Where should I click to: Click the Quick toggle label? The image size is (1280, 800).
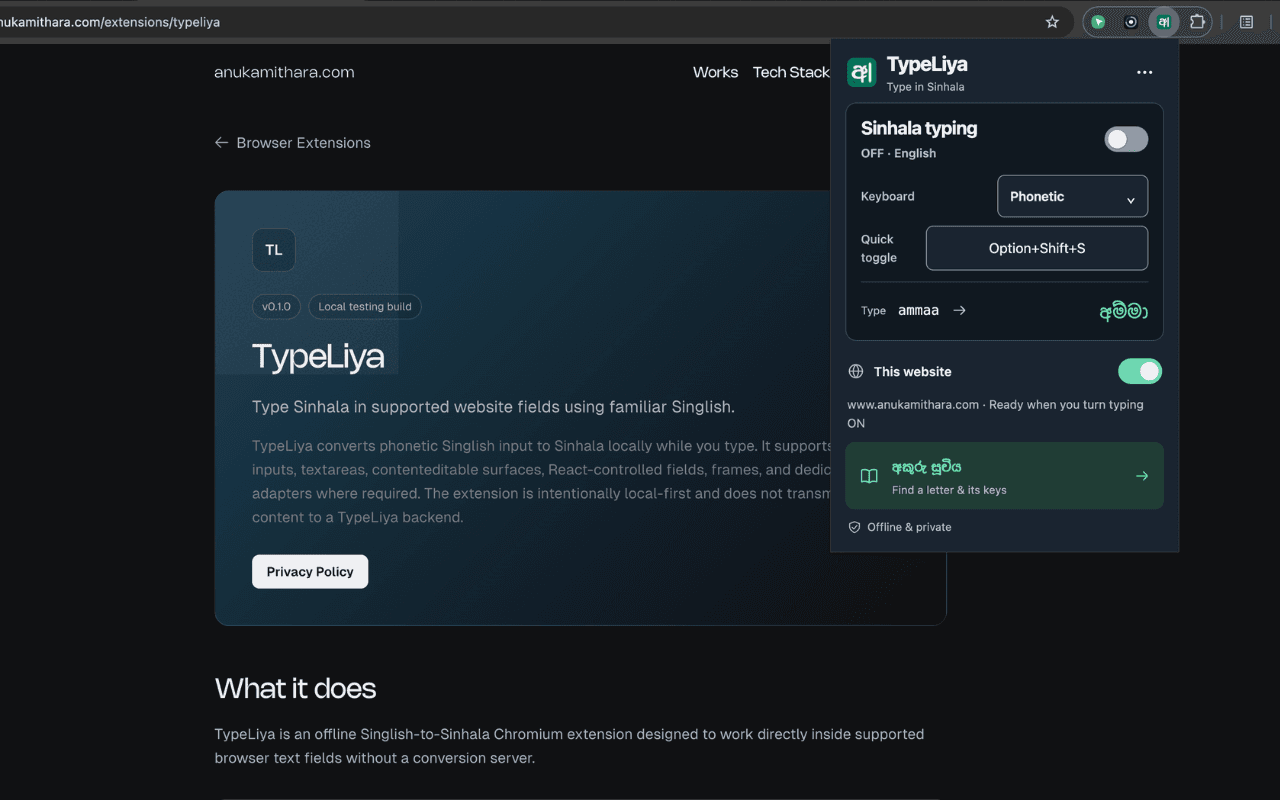[x=878, y=248]
